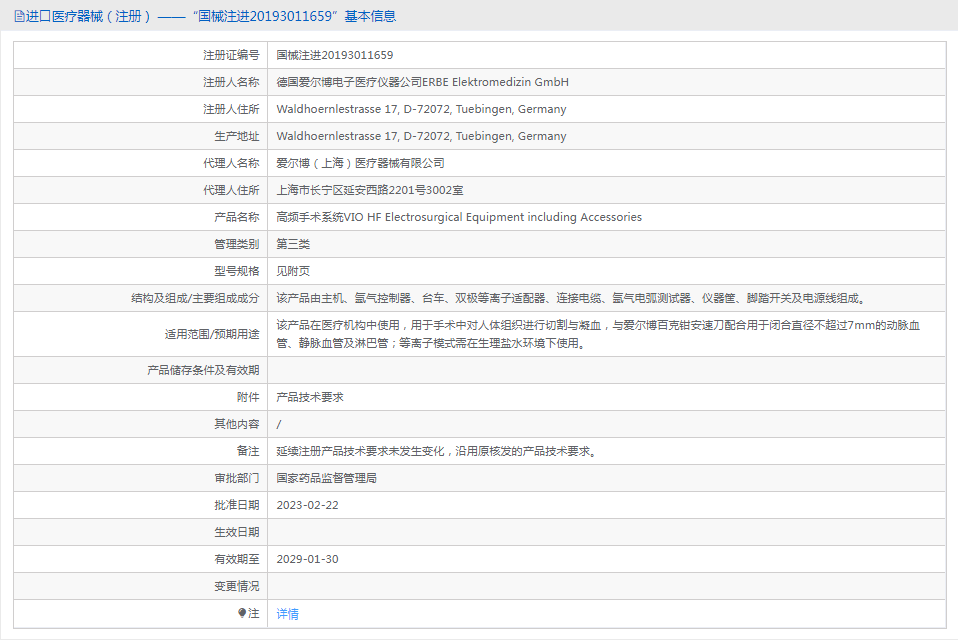Click the document icon in the page header
958x640 pixels.
point(19,16)
